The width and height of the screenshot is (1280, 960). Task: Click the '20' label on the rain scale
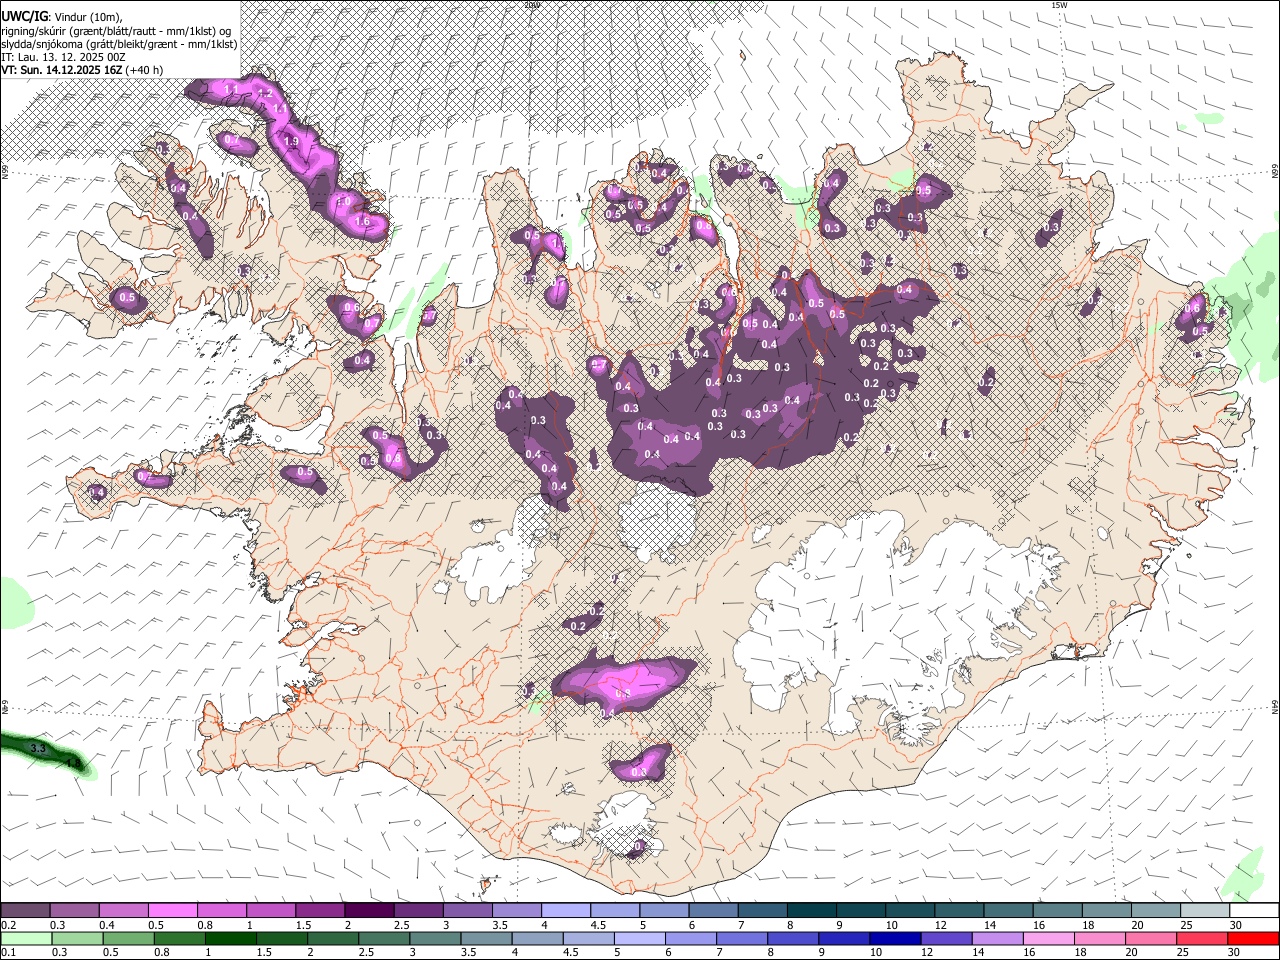pyautogui.click(x=1131, y=953)
